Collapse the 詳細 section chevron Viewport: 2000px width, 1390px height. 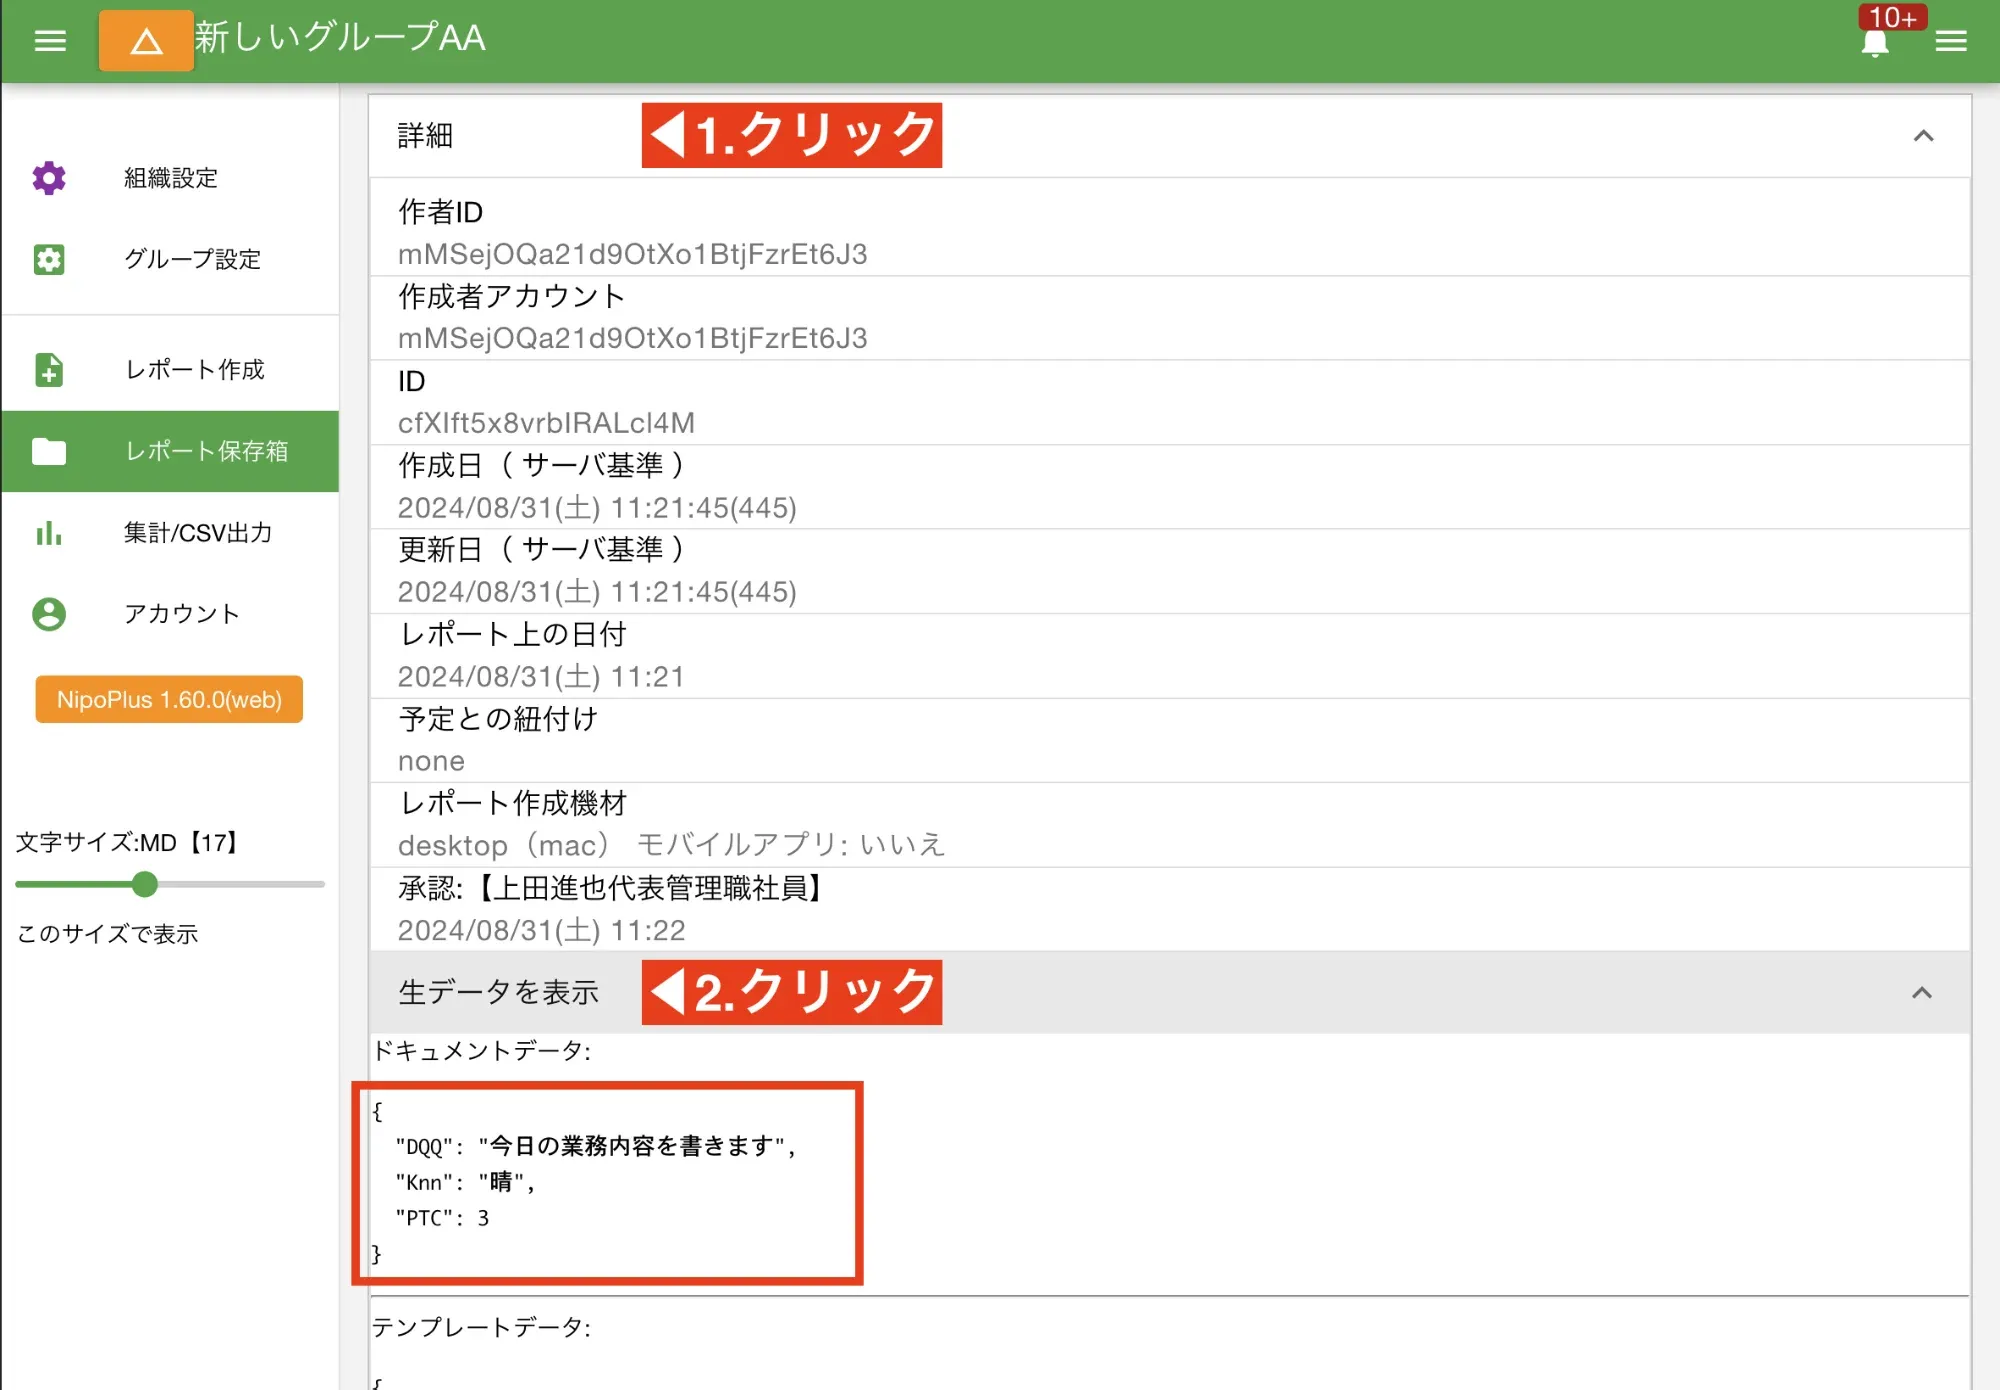coord(1922,136)
